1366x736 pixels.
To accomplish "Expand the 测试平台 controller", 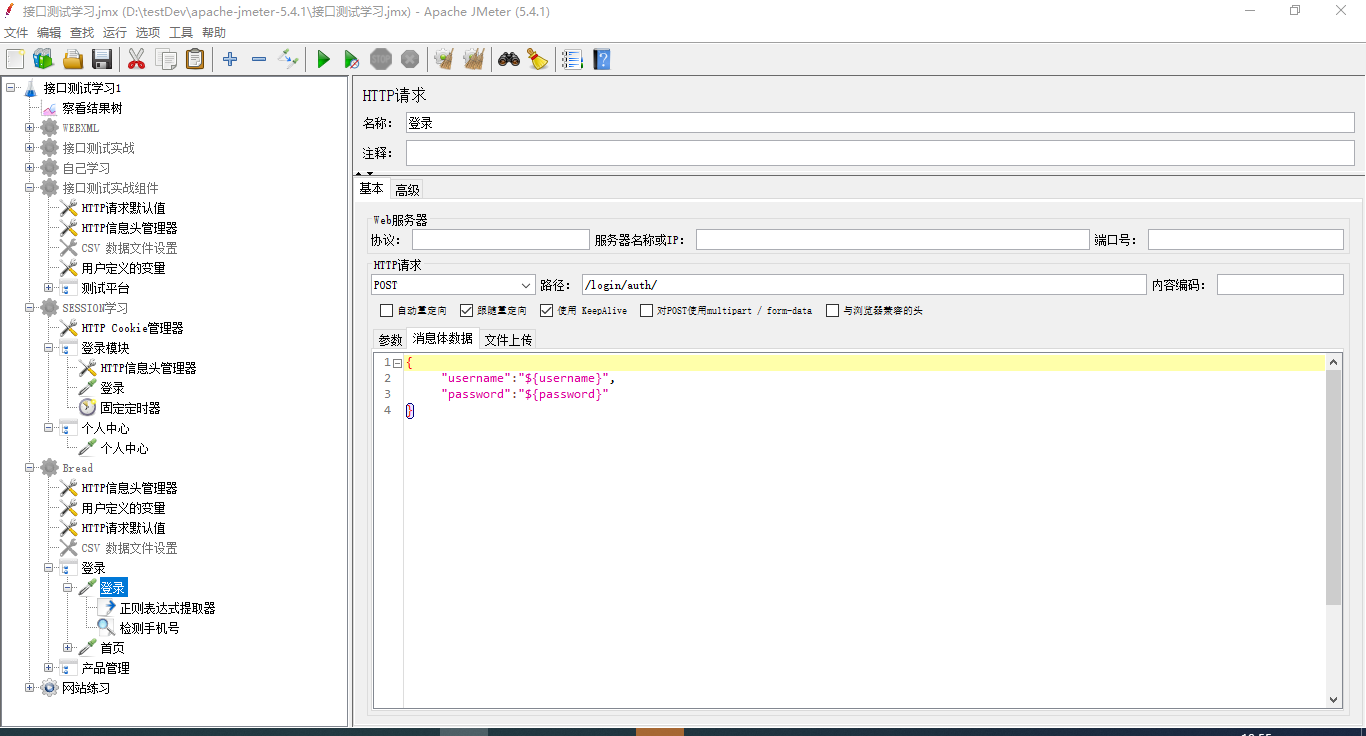I will [x=49, y=288].
